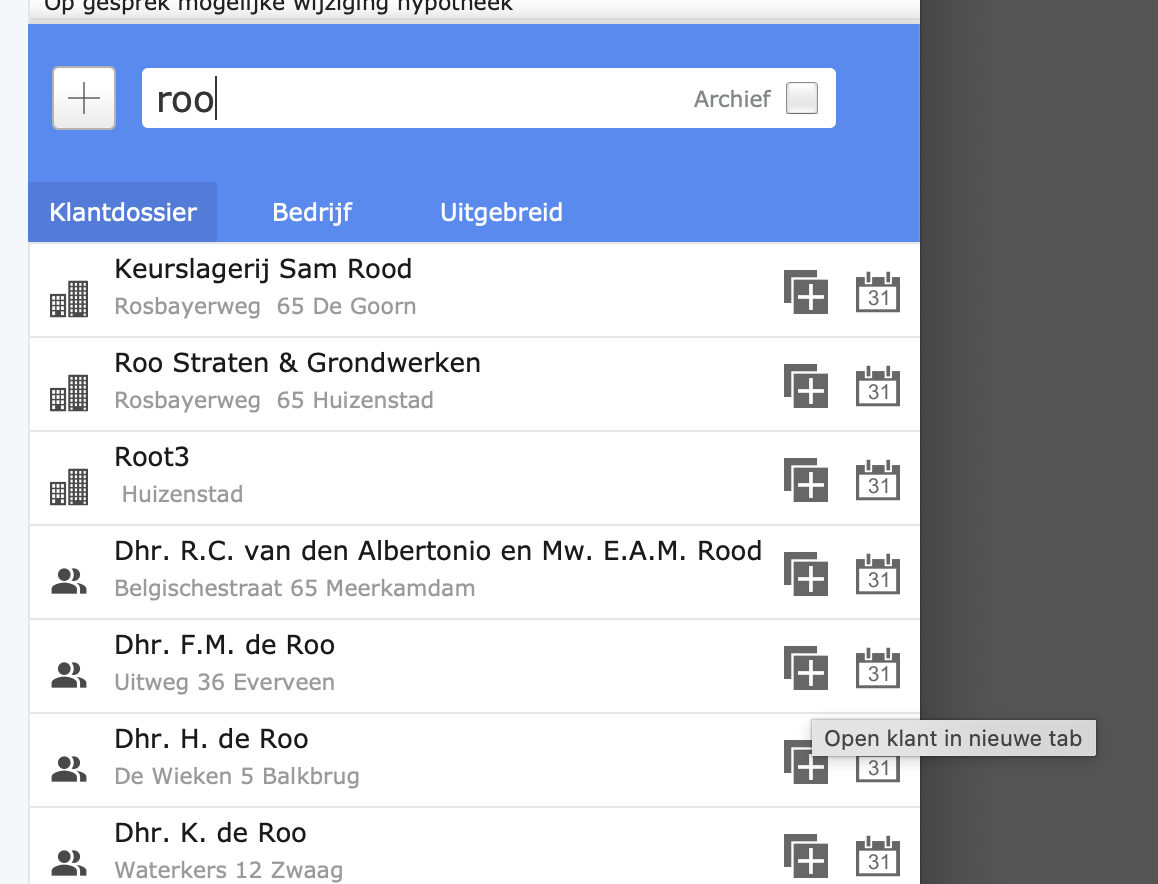Open Dhr. R.C. van den Albertonio en Mw. E.A.M. Rood
The height and width of the screenshot is (884, 1158).
coord(474,572)
